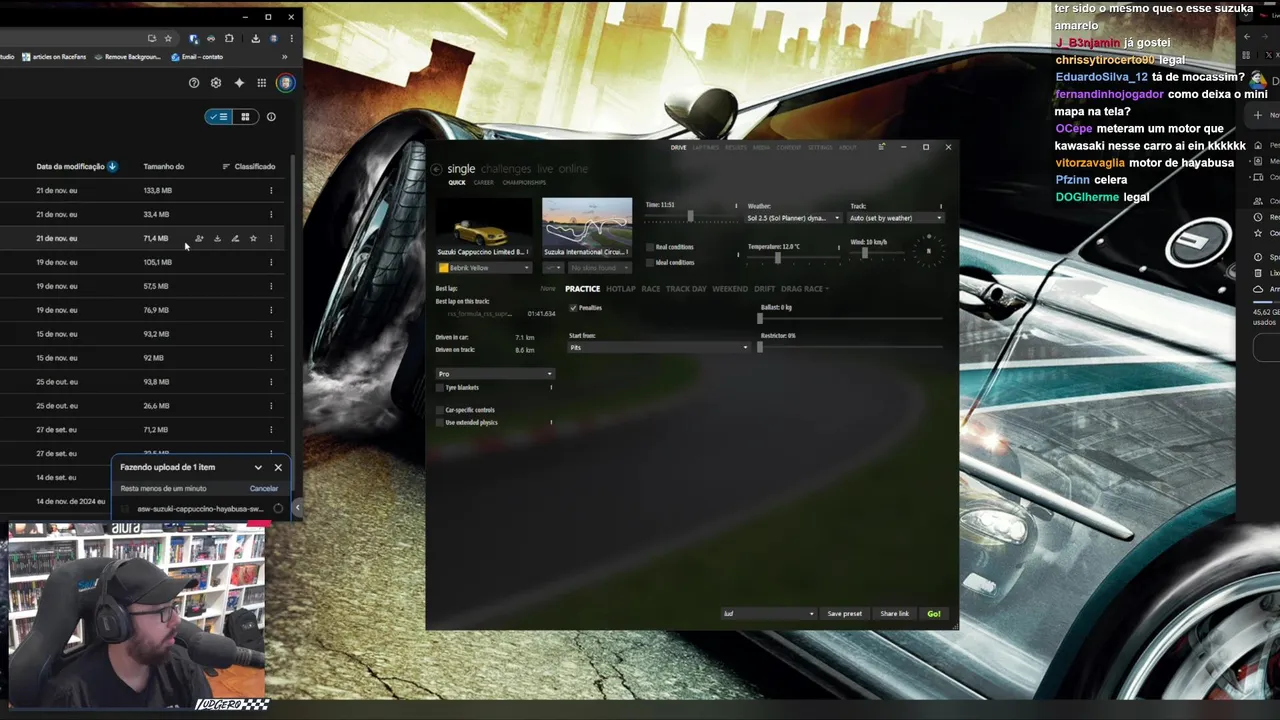Switch to Track Day mode tab
Screen dimensions: 1280x720
(686, 289)
